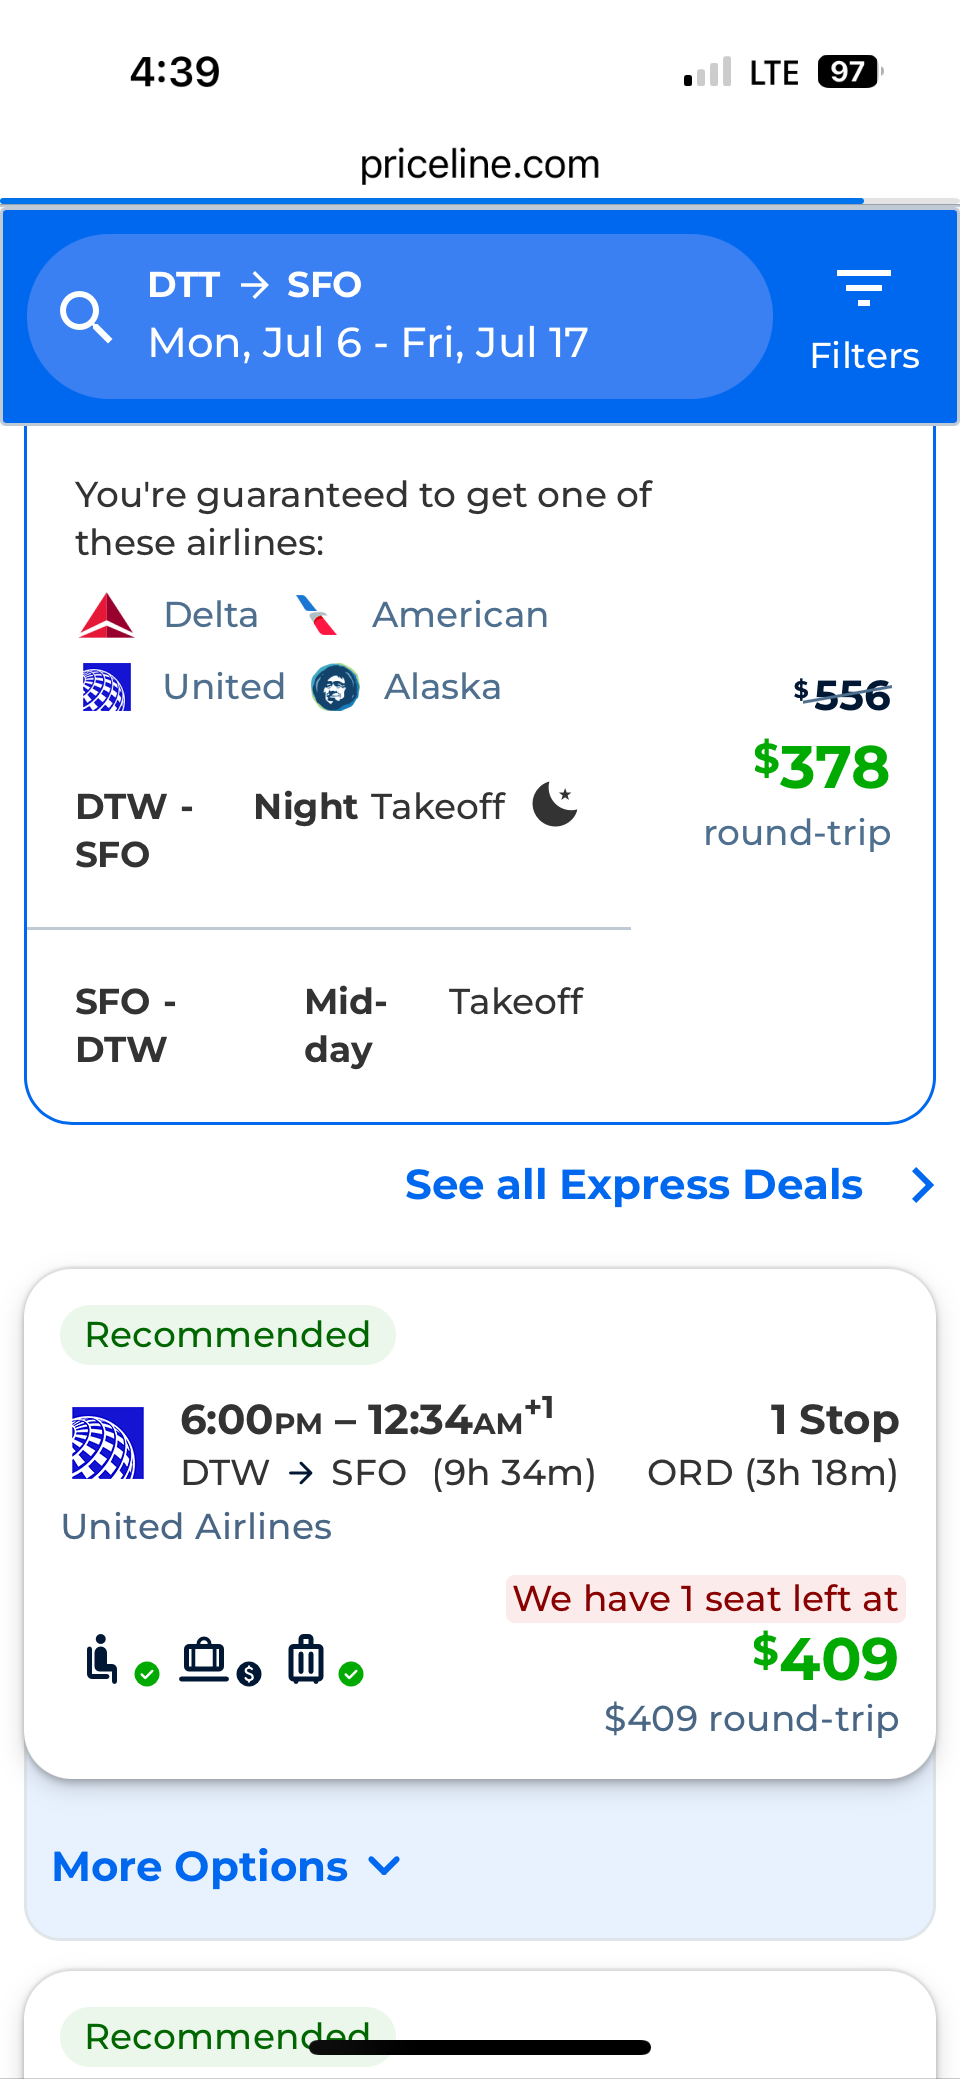Click the See all Express Deals link

[x=634, y=1185]
